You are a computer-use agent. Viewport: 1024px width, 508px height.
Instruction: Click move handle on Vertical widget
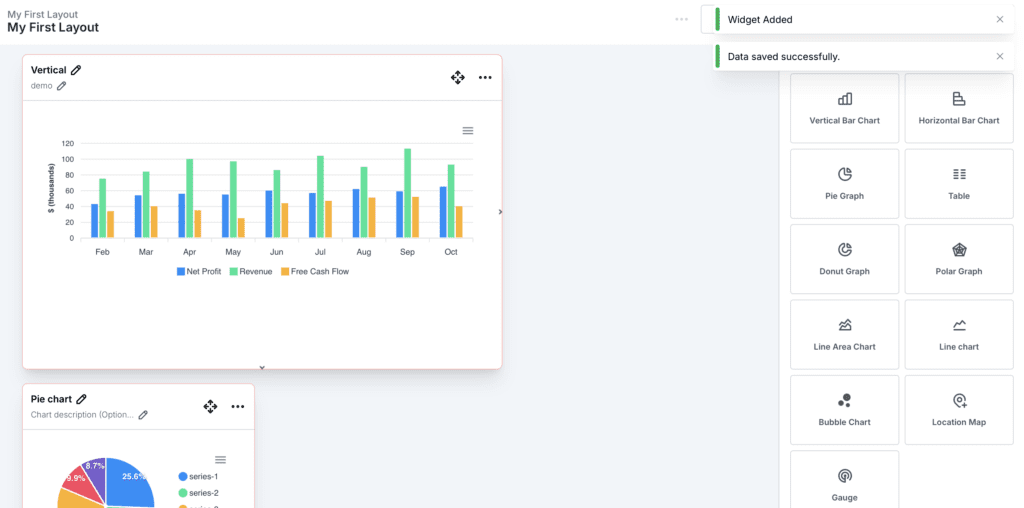pyautogui.click(x=457, y=77)
